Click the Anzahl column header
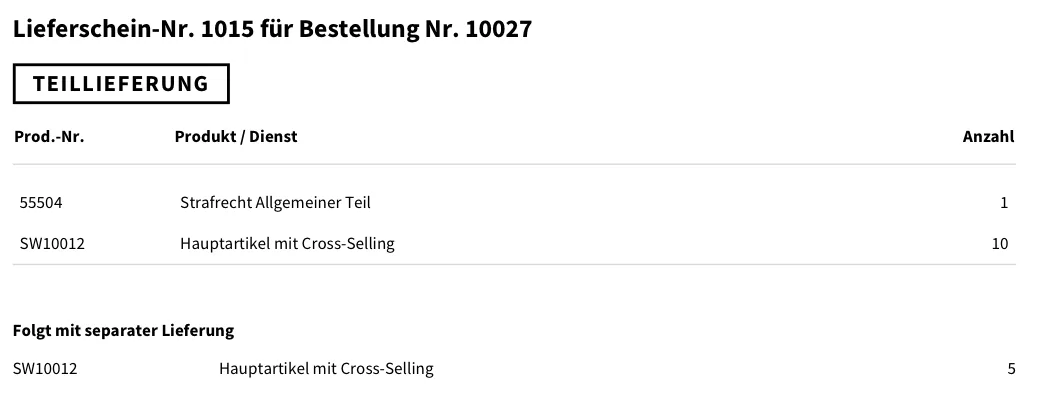1040x410 pixels. 988,137
